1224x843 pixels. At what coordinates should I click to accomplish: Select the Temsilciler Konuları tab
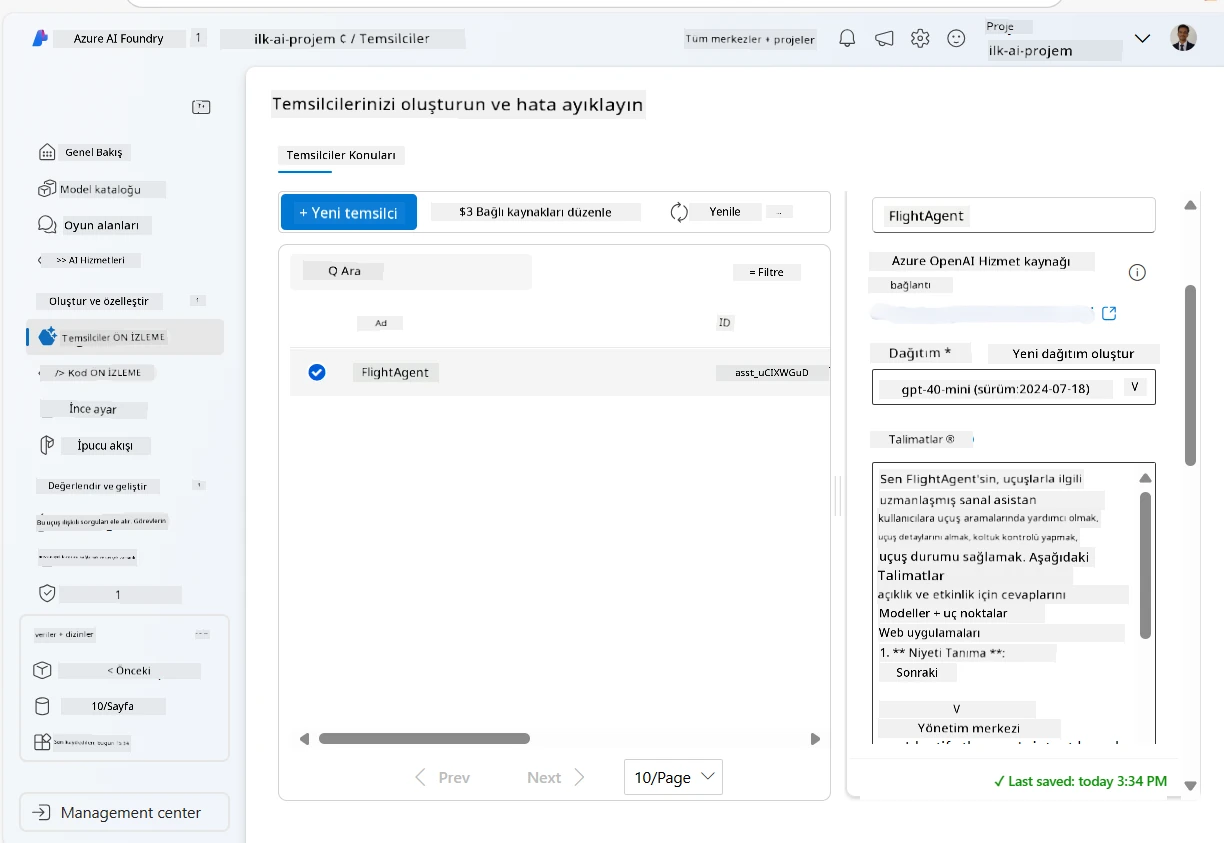click(x=341, y=155)
